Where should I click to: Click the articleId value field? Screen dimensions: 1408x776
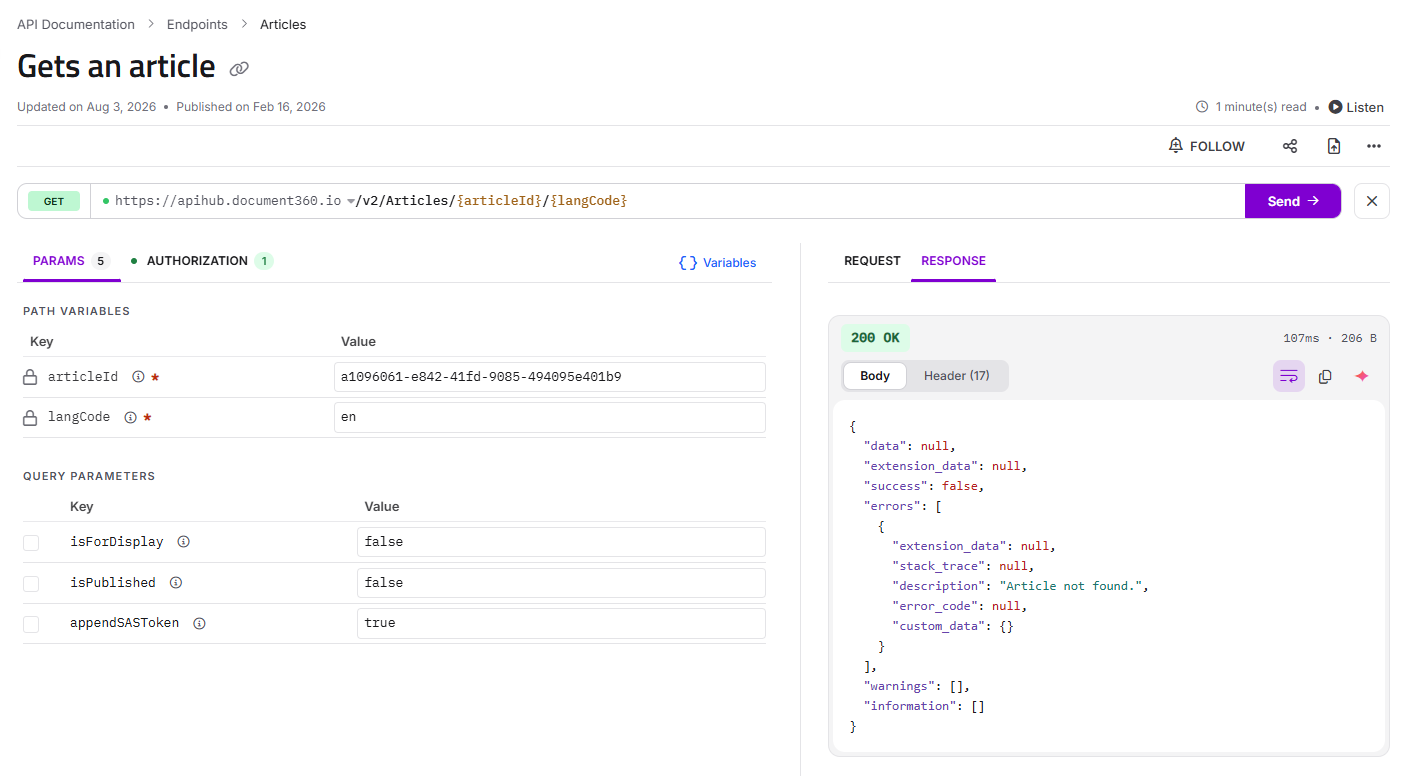tap(550, 377)
